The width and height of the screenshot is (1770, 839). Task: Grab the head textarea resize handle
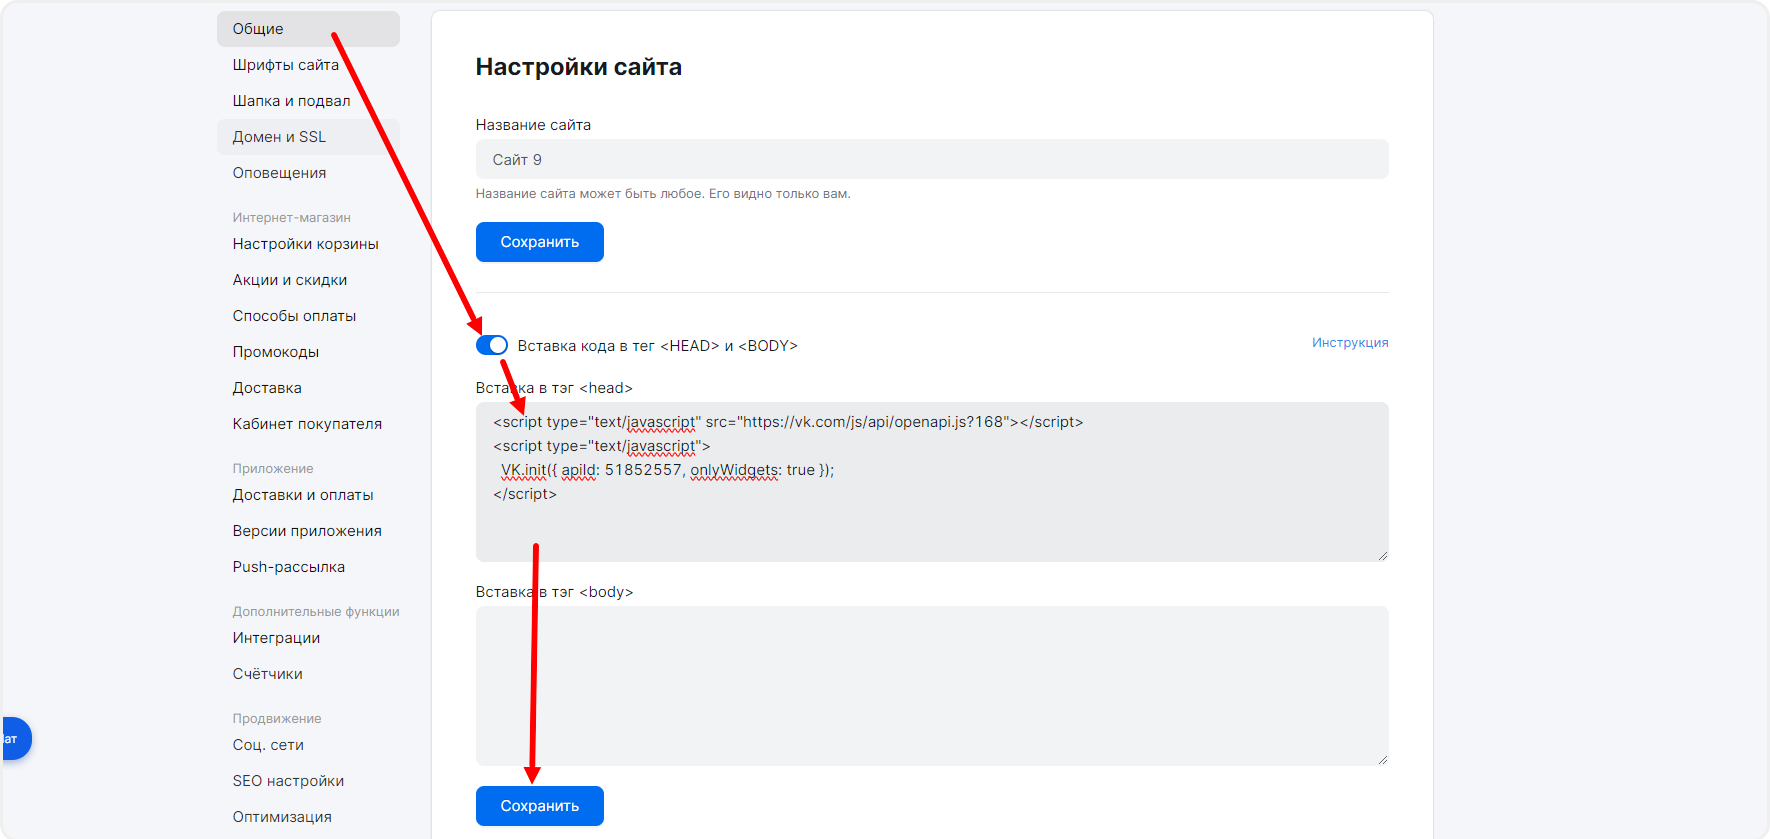(x=1382, y=555)
